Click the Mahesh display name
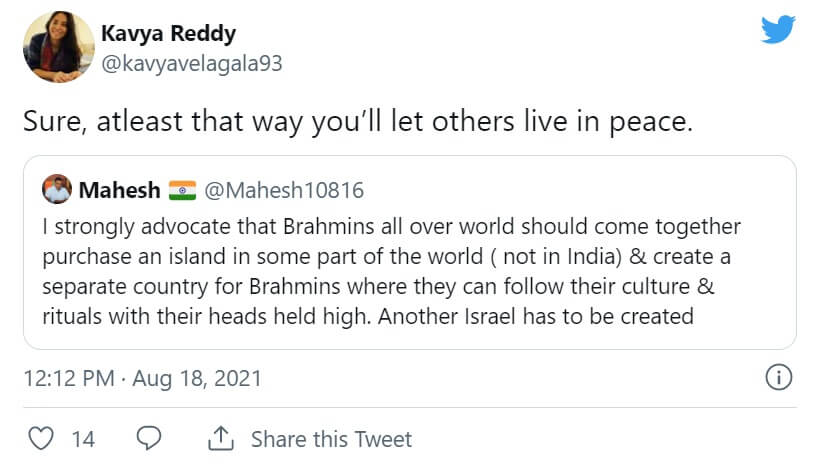 tap(119, 190)
